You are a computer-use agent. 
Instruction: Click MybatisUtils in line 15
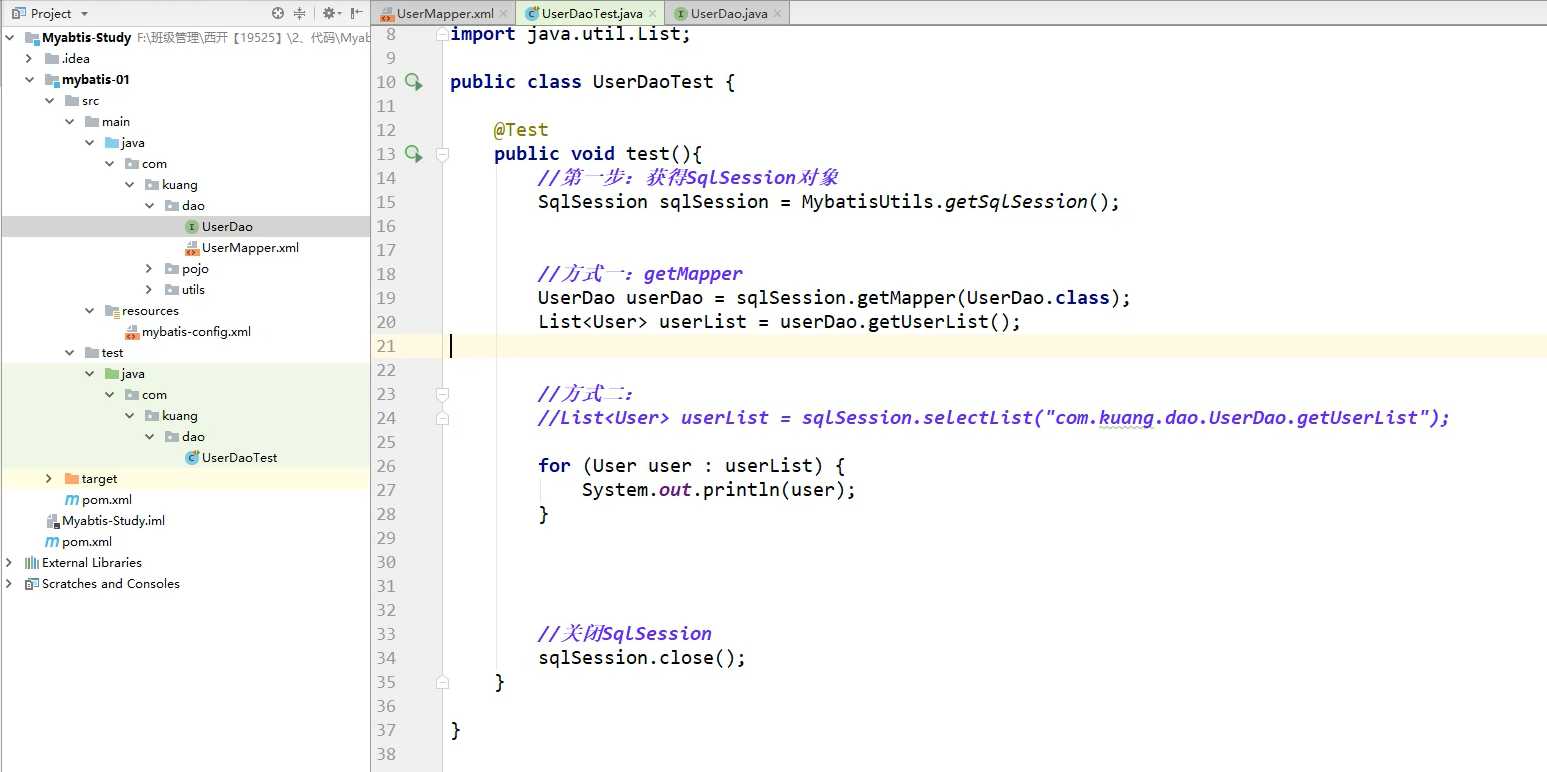pyautogui.click(x=867, y=202)
